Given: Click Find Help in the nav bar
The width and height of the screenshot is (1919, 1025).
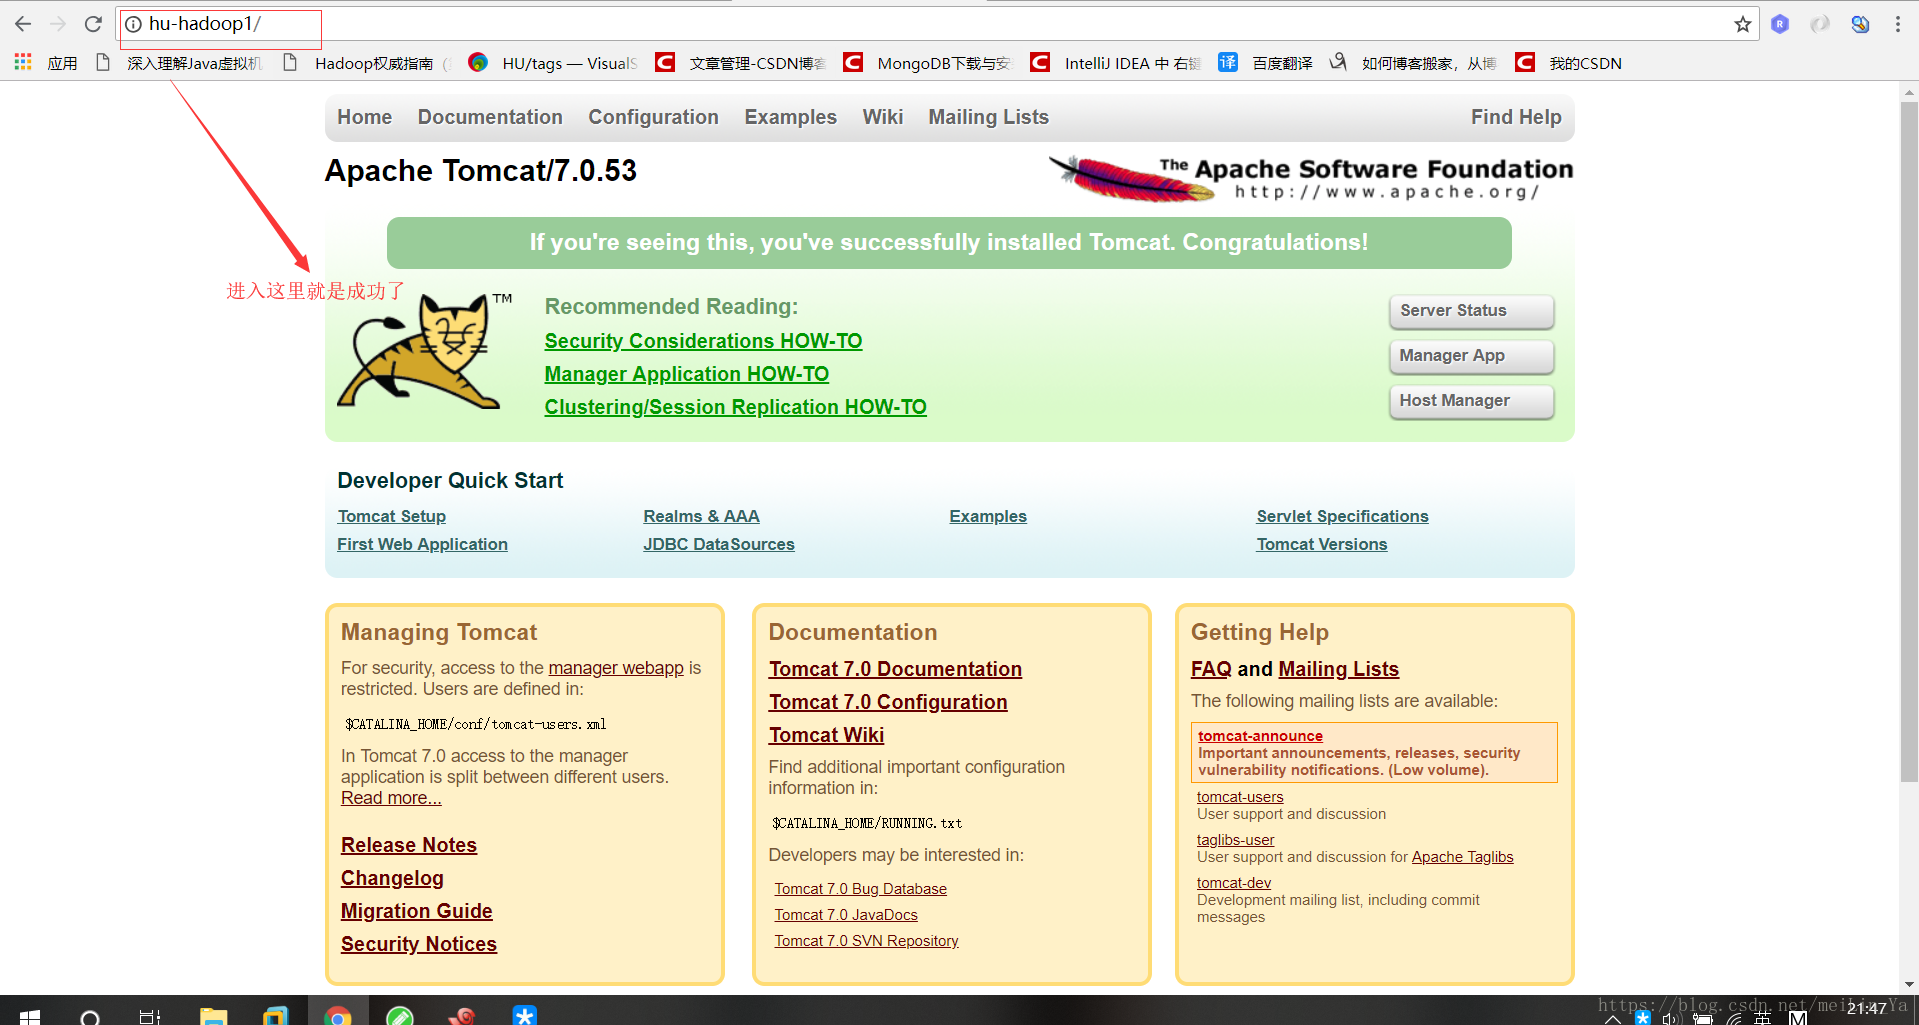Looking at the screenshot, I should [1516, 117].
